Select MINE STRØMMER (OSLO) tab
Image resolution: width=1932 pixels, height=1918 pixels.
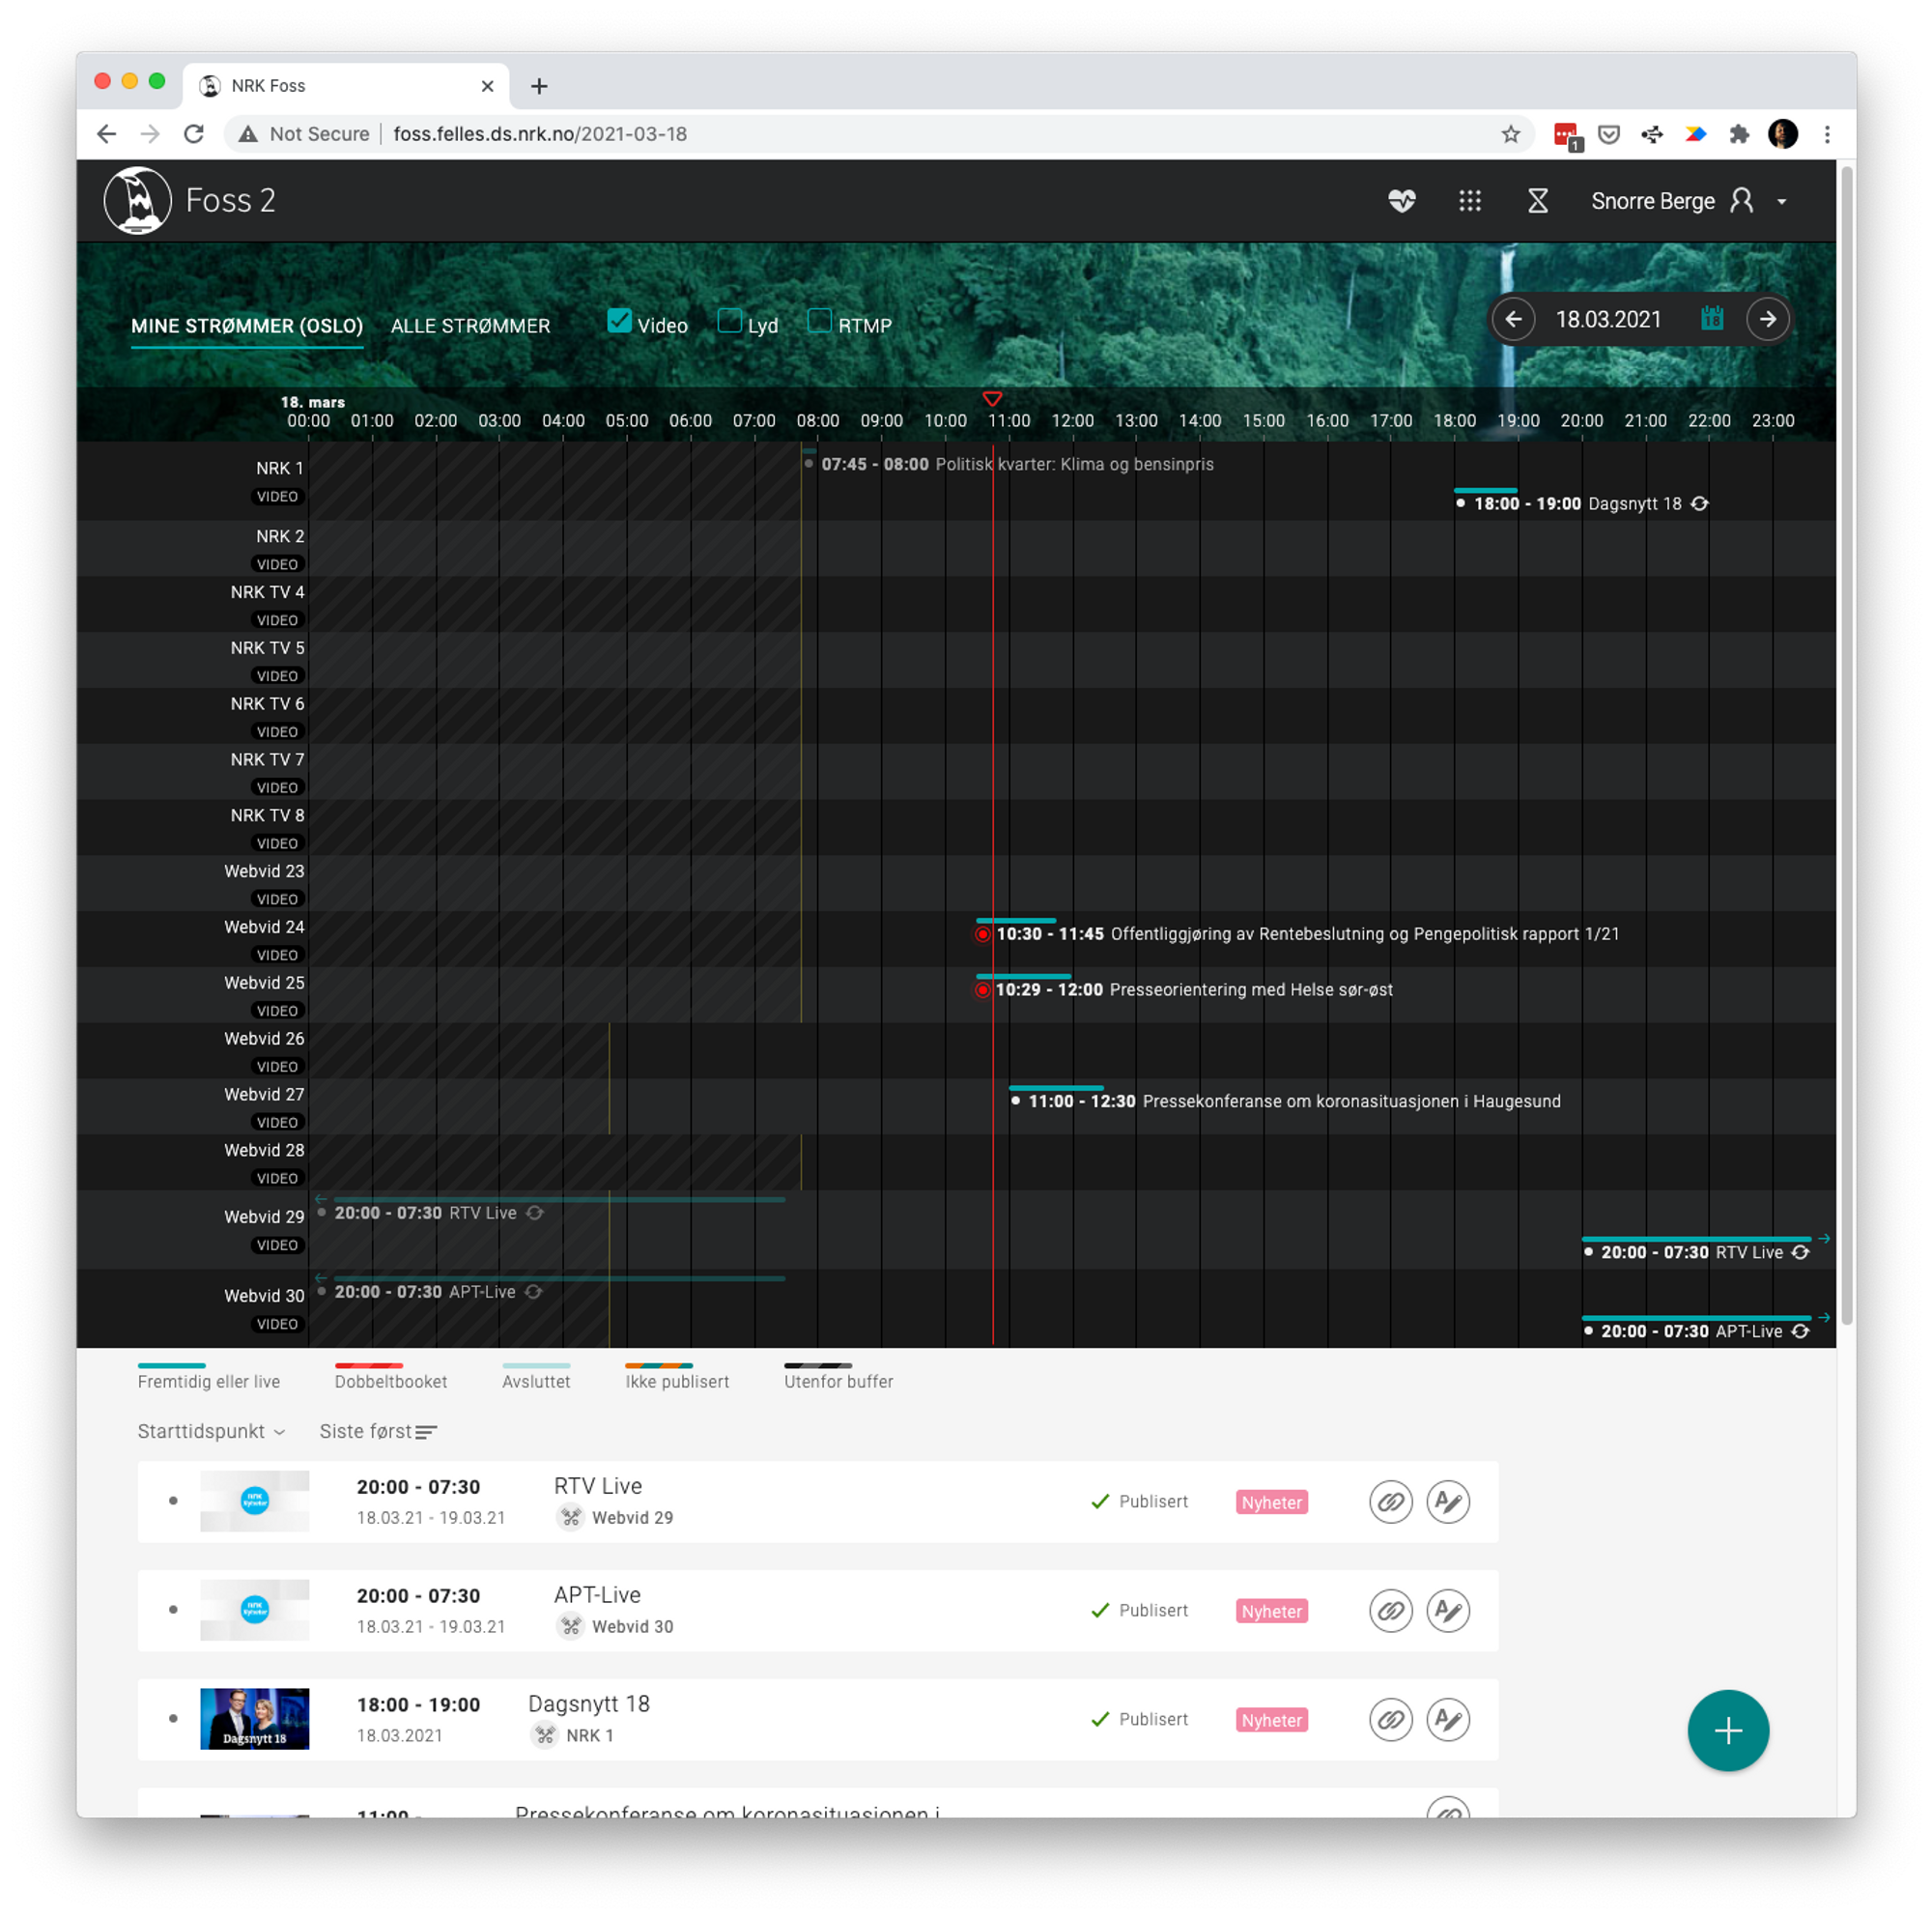247,326
